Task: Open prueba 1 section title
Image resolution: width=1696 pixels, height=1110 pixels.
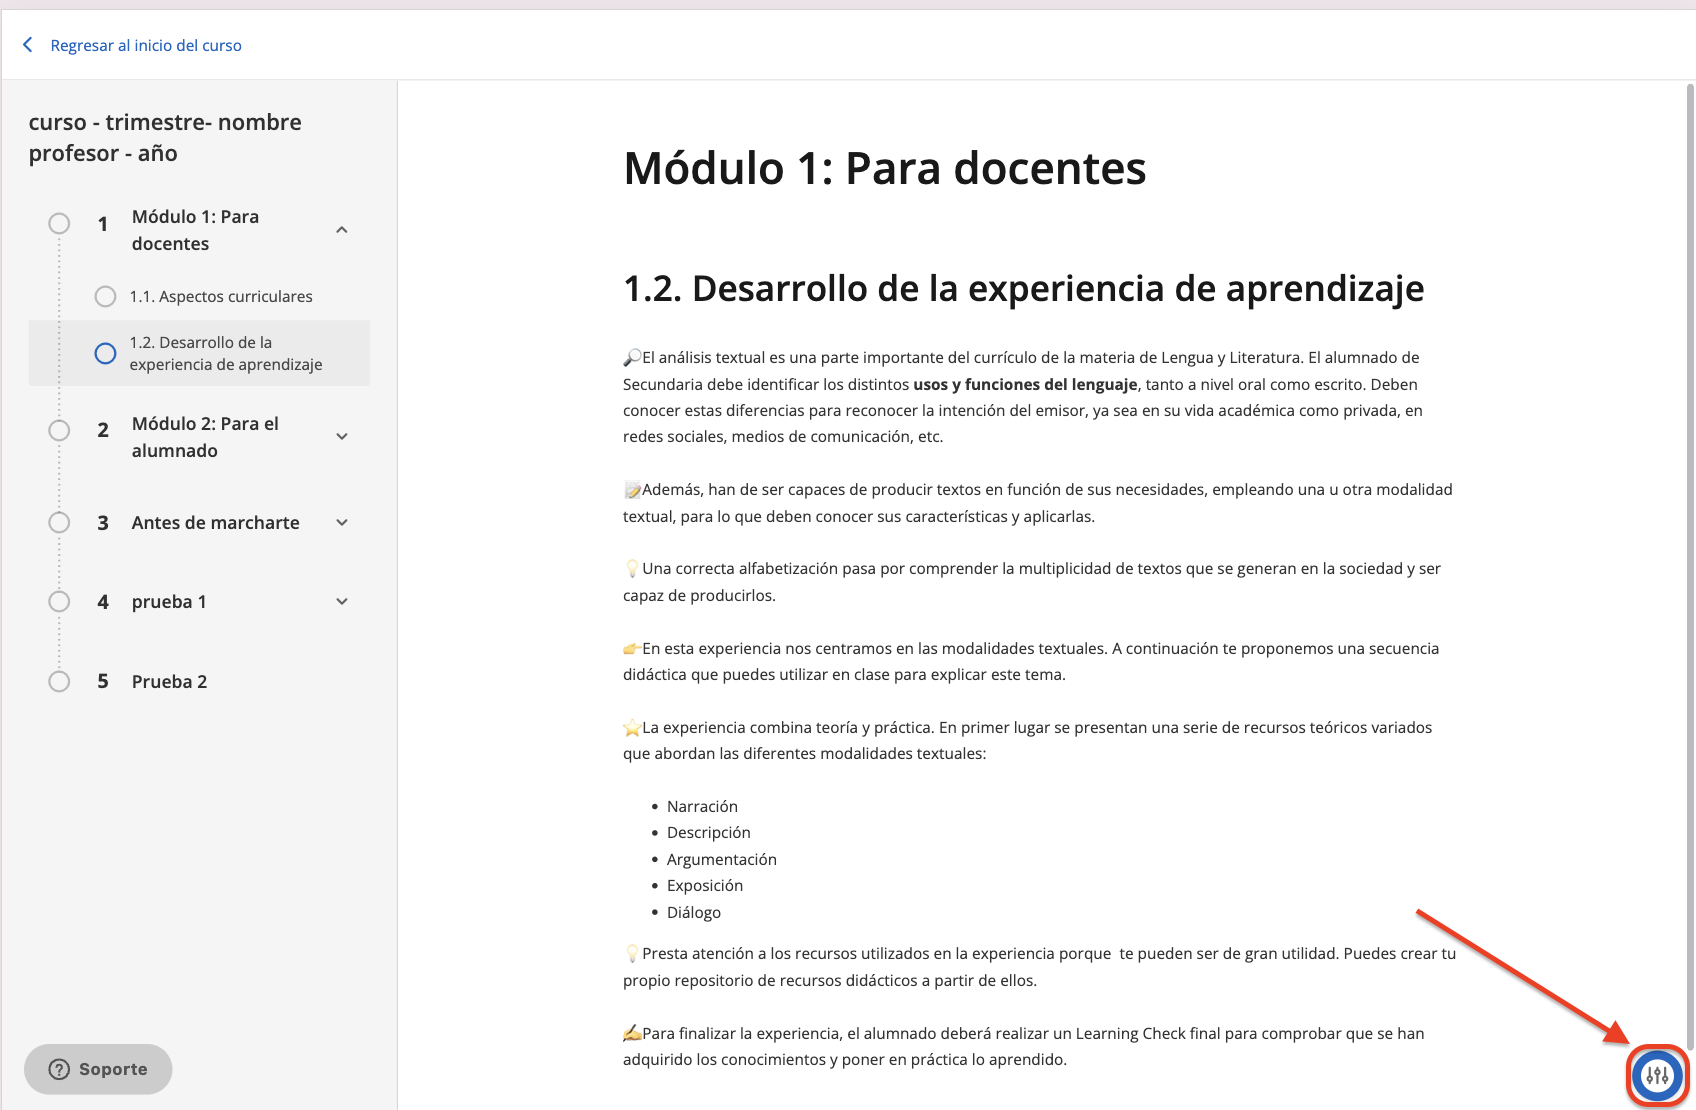Action: click(x=169, y=601)
